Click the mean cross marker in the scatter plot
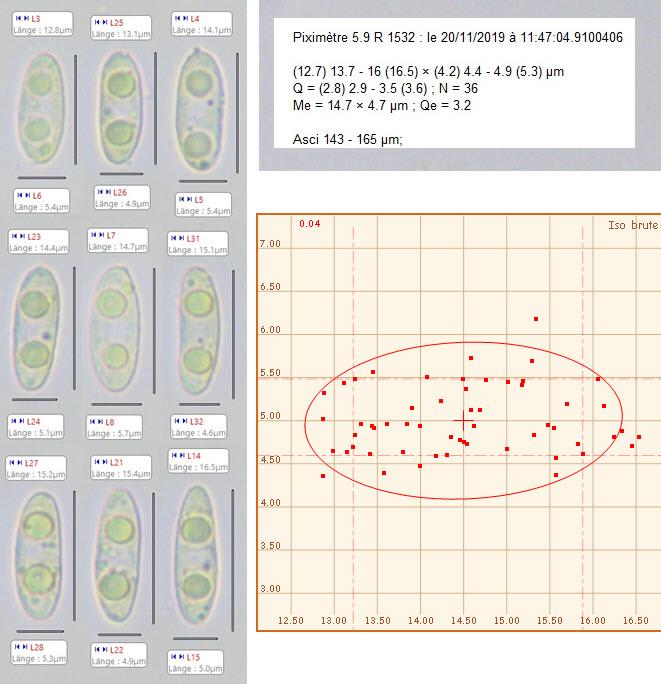 click(x=463, y=421)
